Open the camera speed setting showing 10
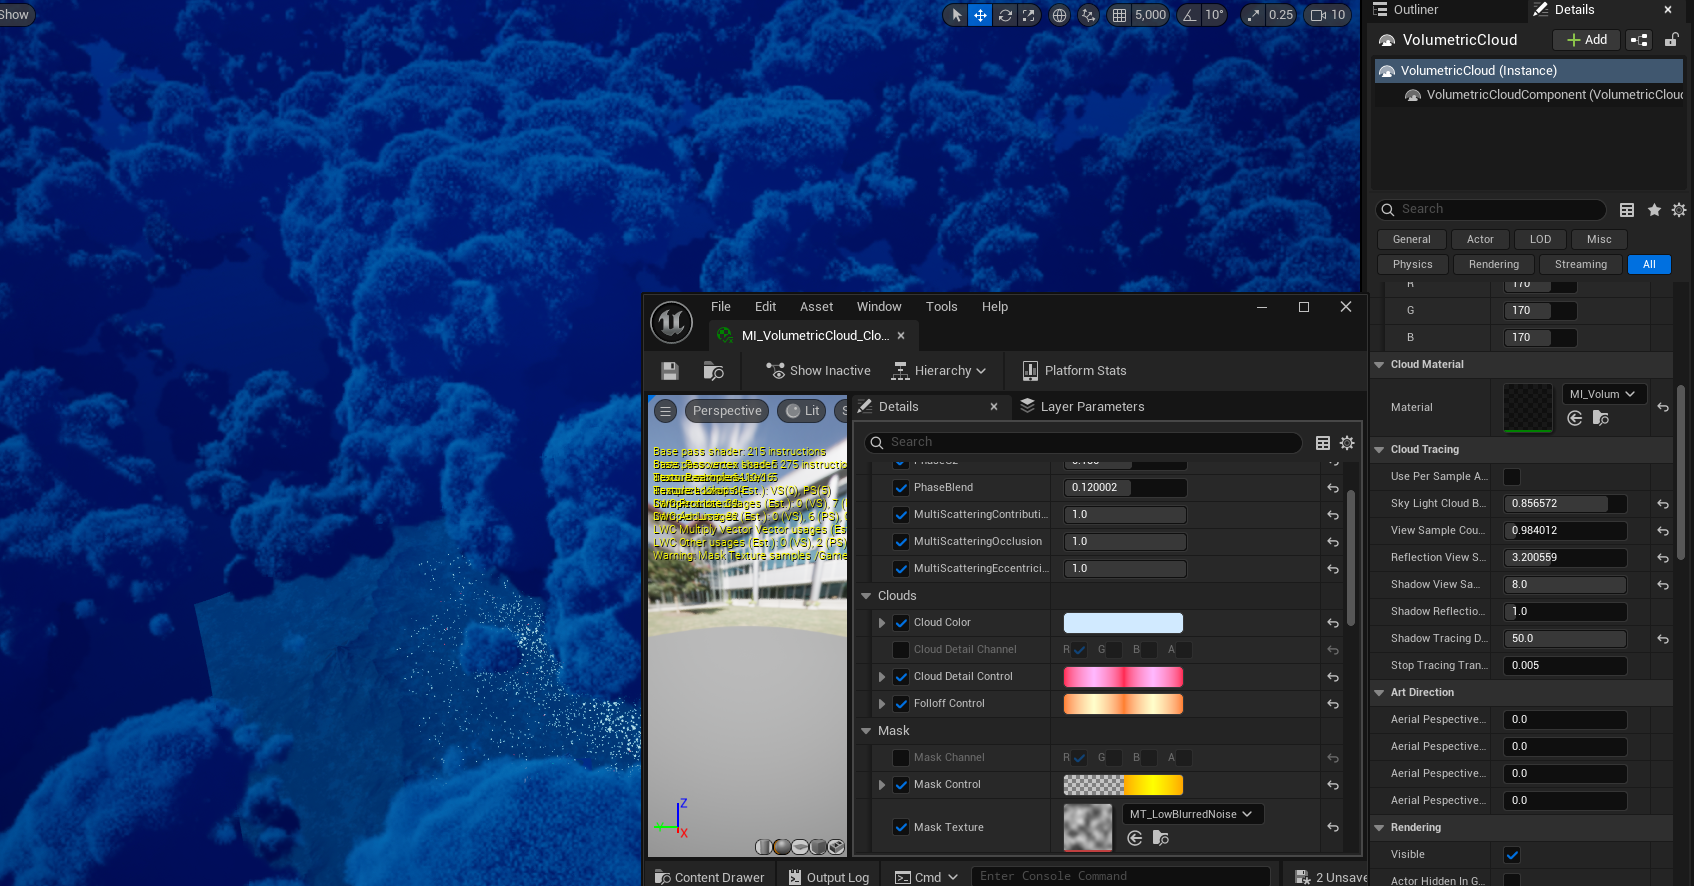This screenshot has height=886, width=1694. coord(1328,15)
